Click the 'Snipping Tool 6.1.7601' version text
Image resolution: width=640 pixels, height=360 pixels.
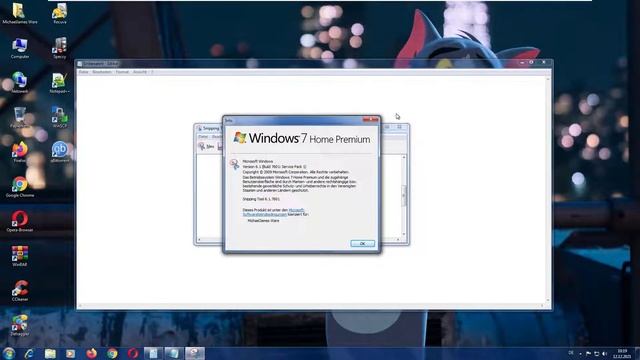[x=261, y=199]
